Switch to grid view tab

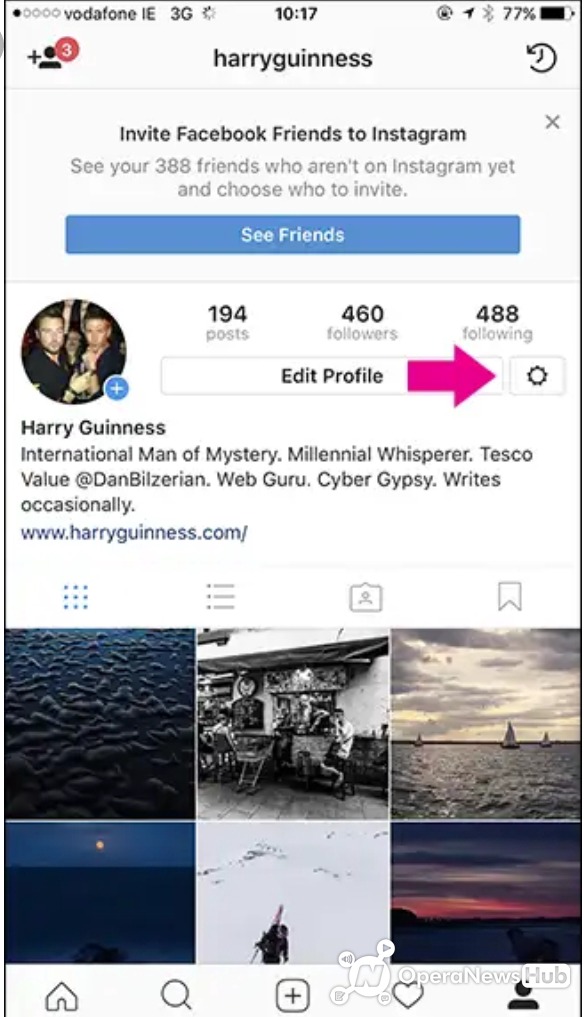76,597
